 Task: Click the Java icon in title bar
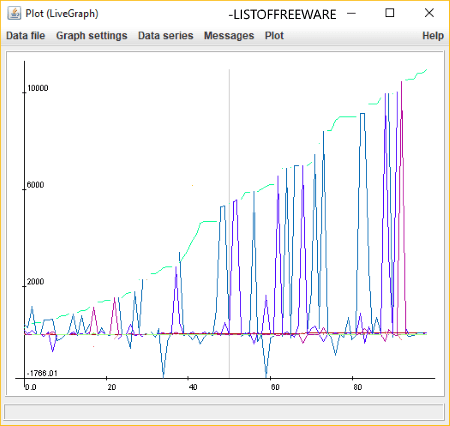(14, 14)
